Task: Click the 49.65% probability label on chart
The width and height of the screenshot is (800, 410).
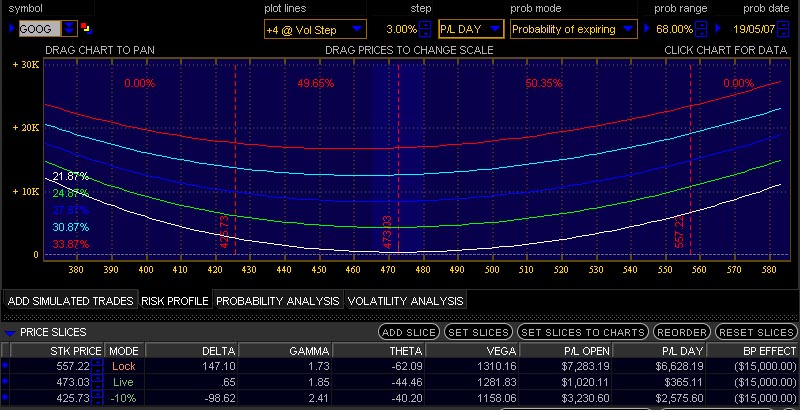Action: [316, 83]
